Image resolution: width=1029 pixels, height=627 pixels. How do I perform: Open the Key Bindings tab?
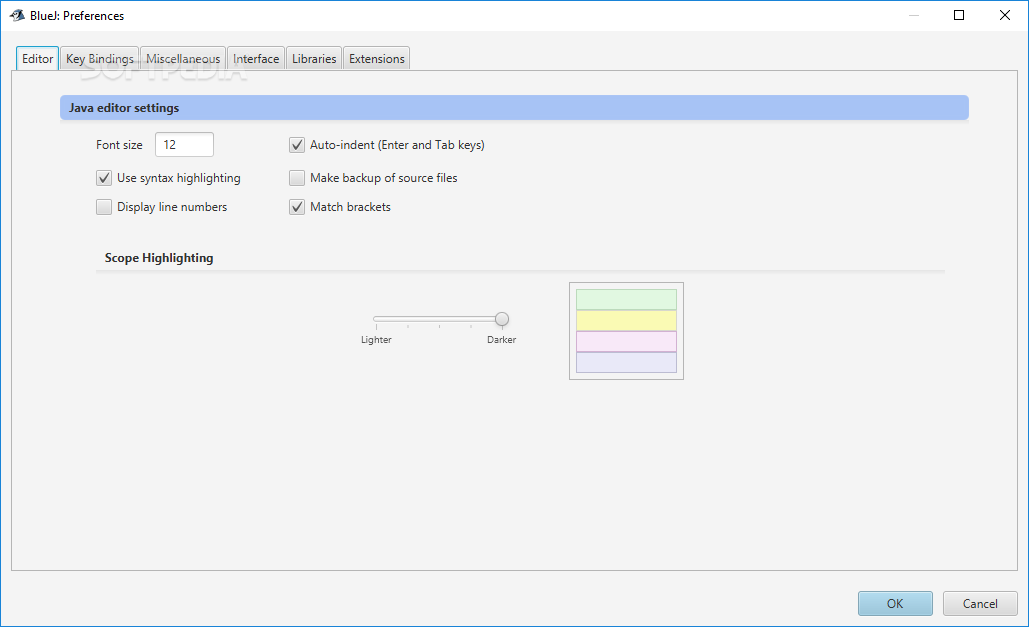point(100,58)
